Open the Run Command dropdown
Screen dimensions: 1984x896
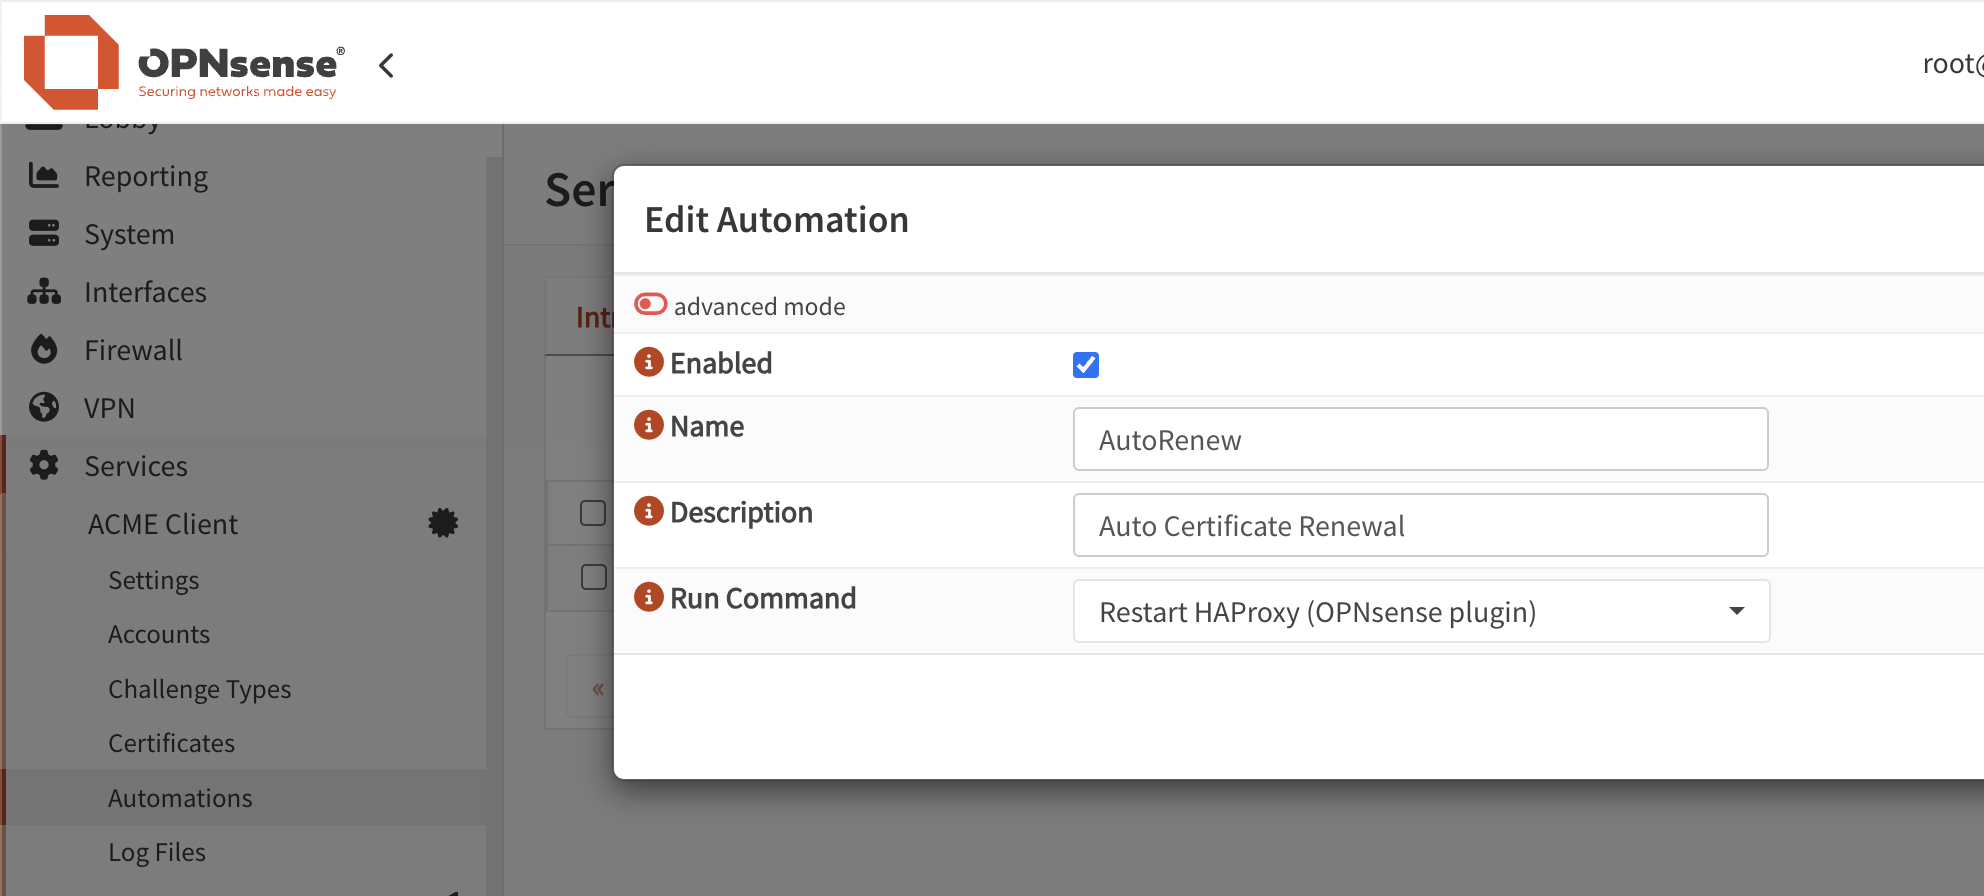click(1420, 611)
